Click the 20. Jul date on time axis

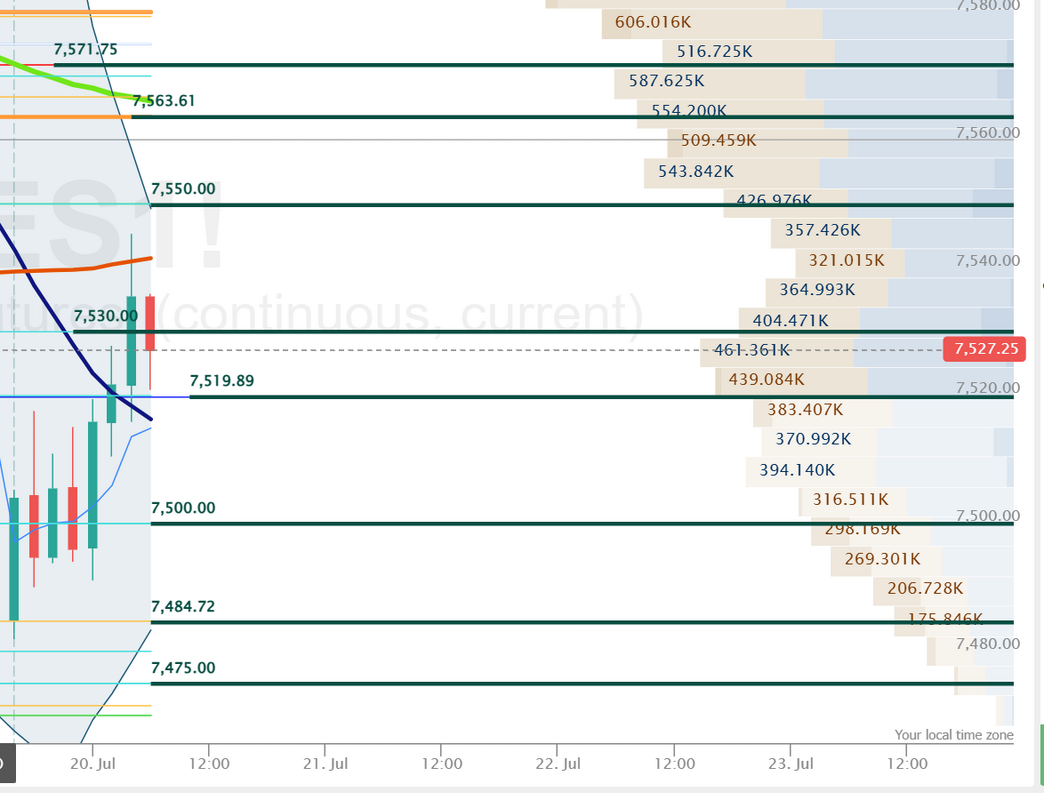click(93, 763)
